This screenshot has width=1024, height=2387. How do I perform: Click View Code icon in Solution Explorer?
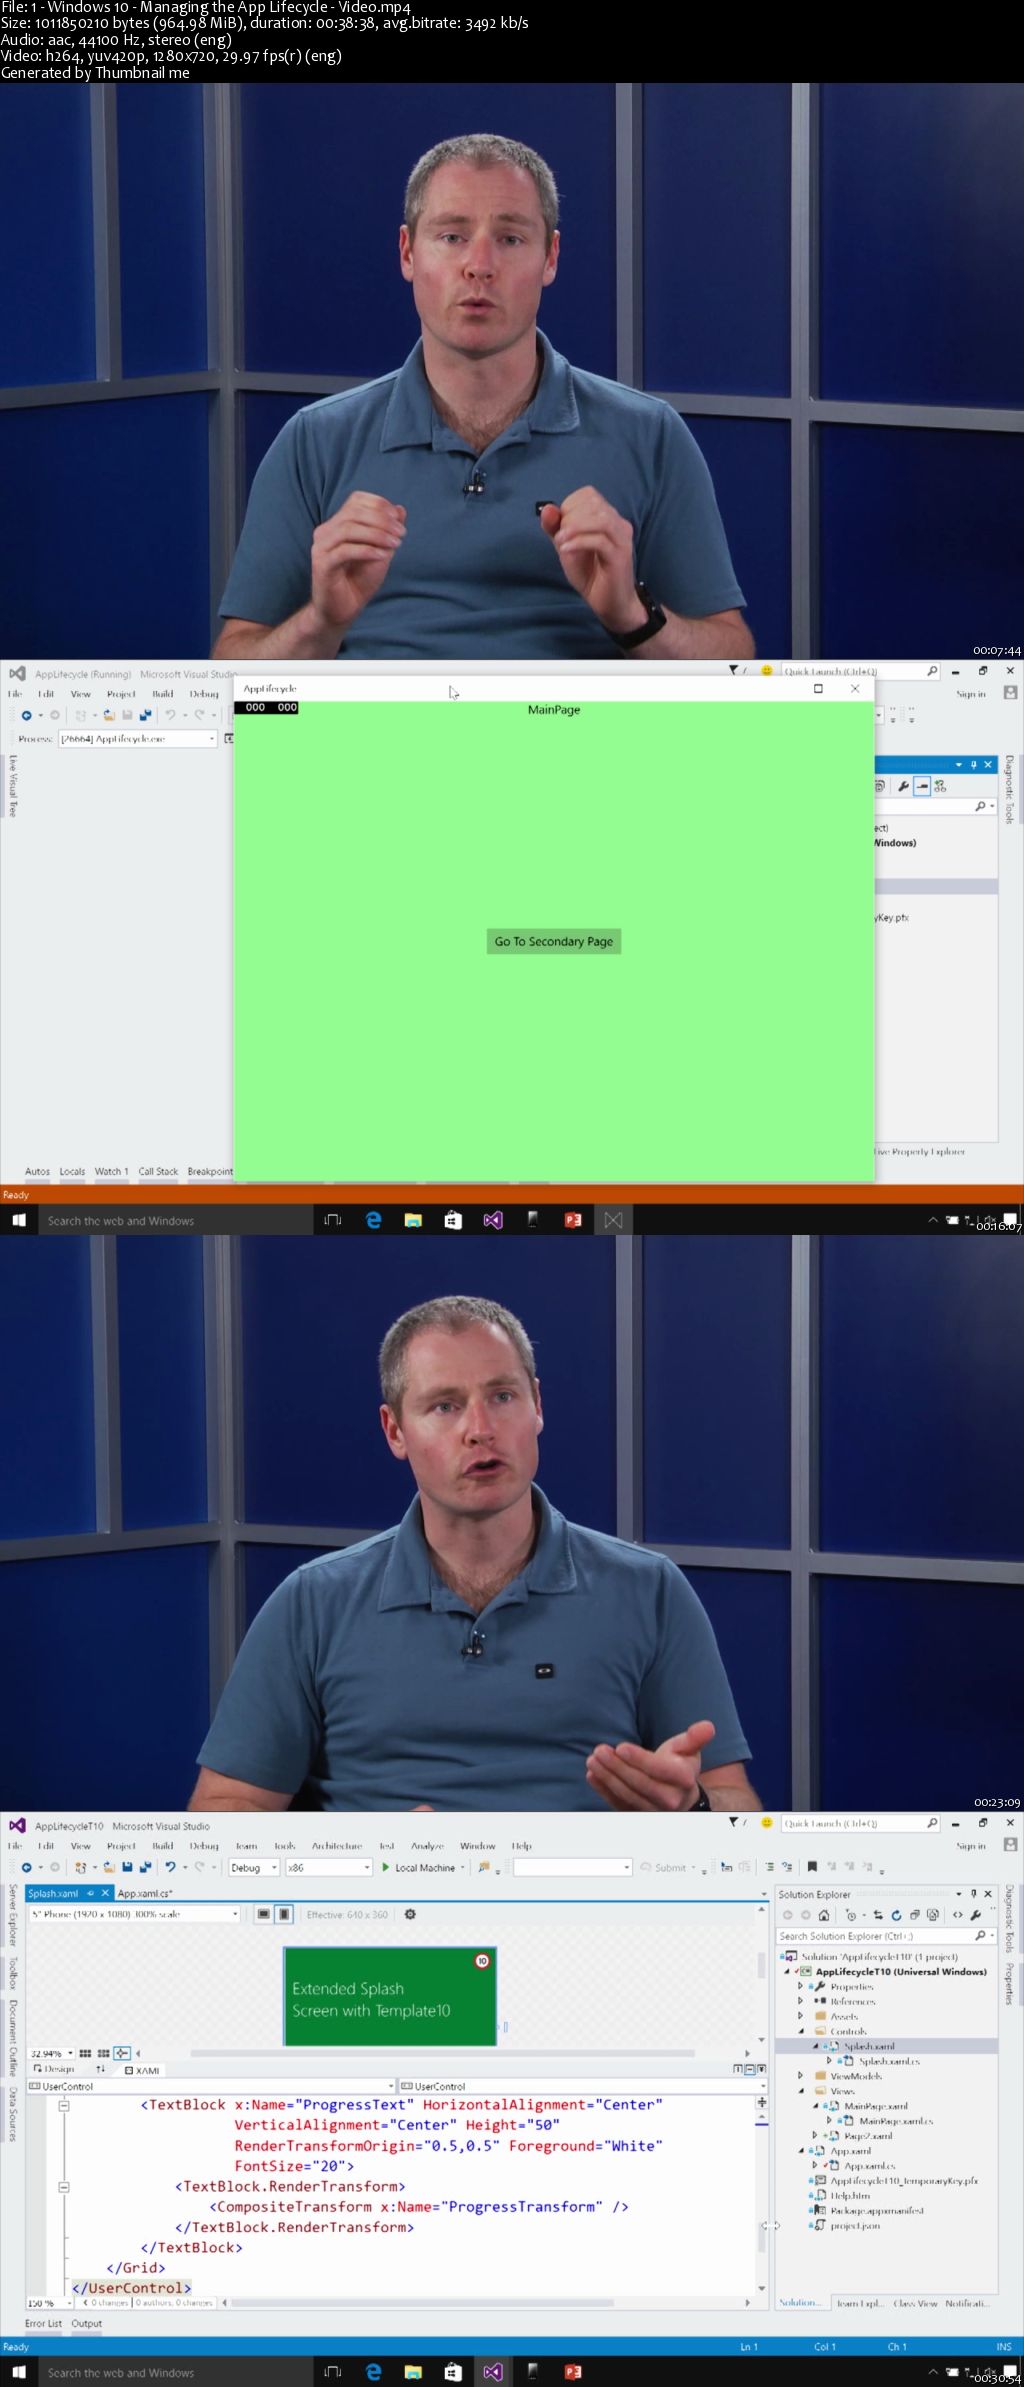[958, 1915]
